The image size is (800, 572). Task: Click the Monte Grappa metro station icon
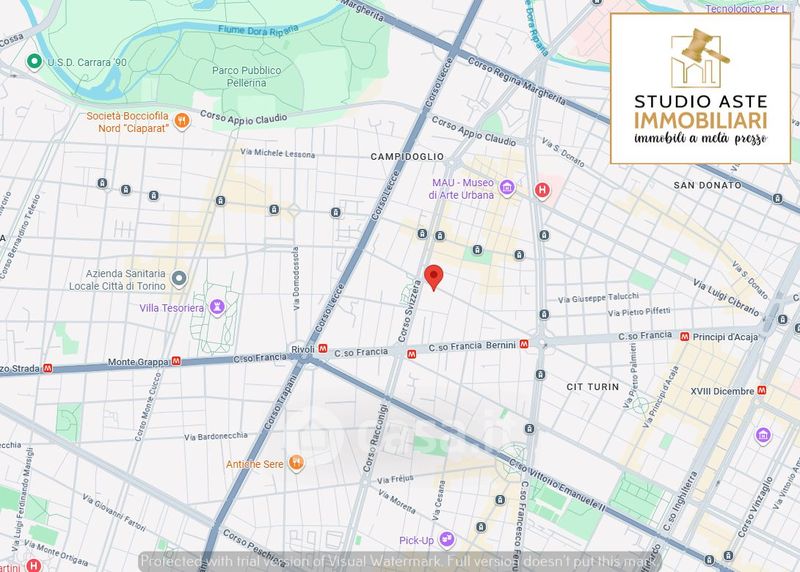tap(176, 360)
